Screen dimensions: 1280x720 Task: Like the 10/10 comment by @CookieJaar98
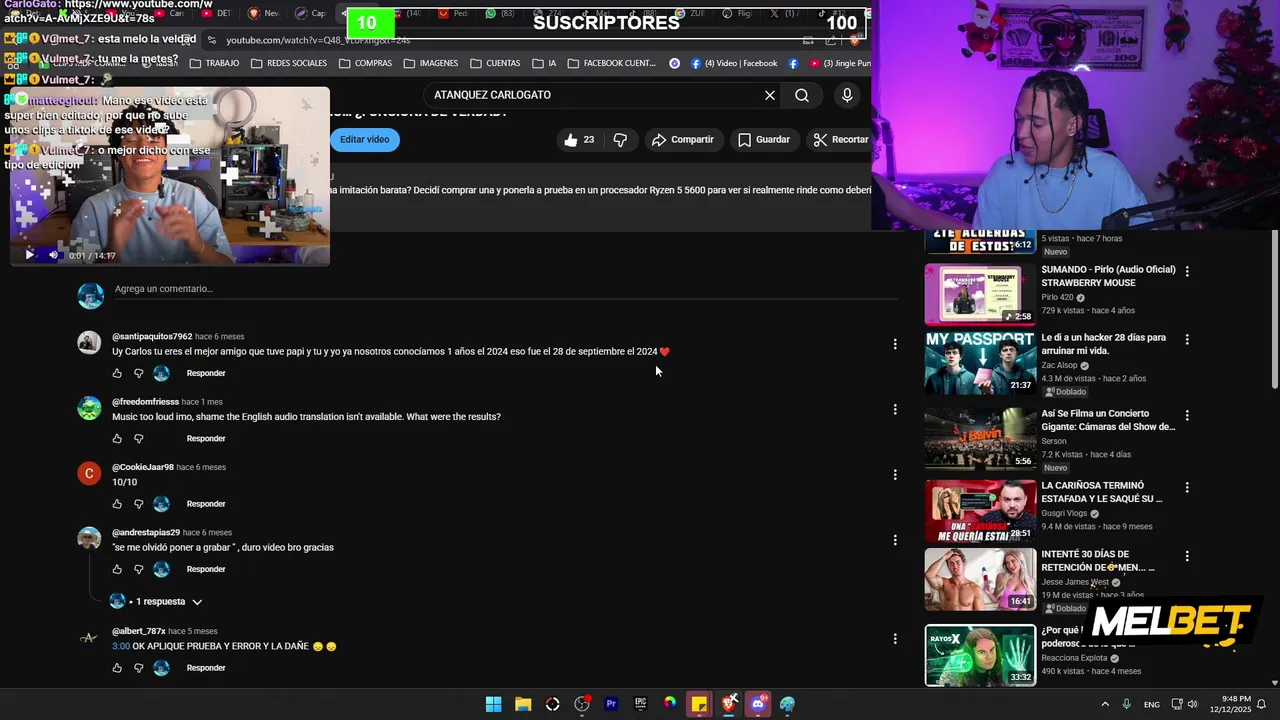(x=117, y=504)
